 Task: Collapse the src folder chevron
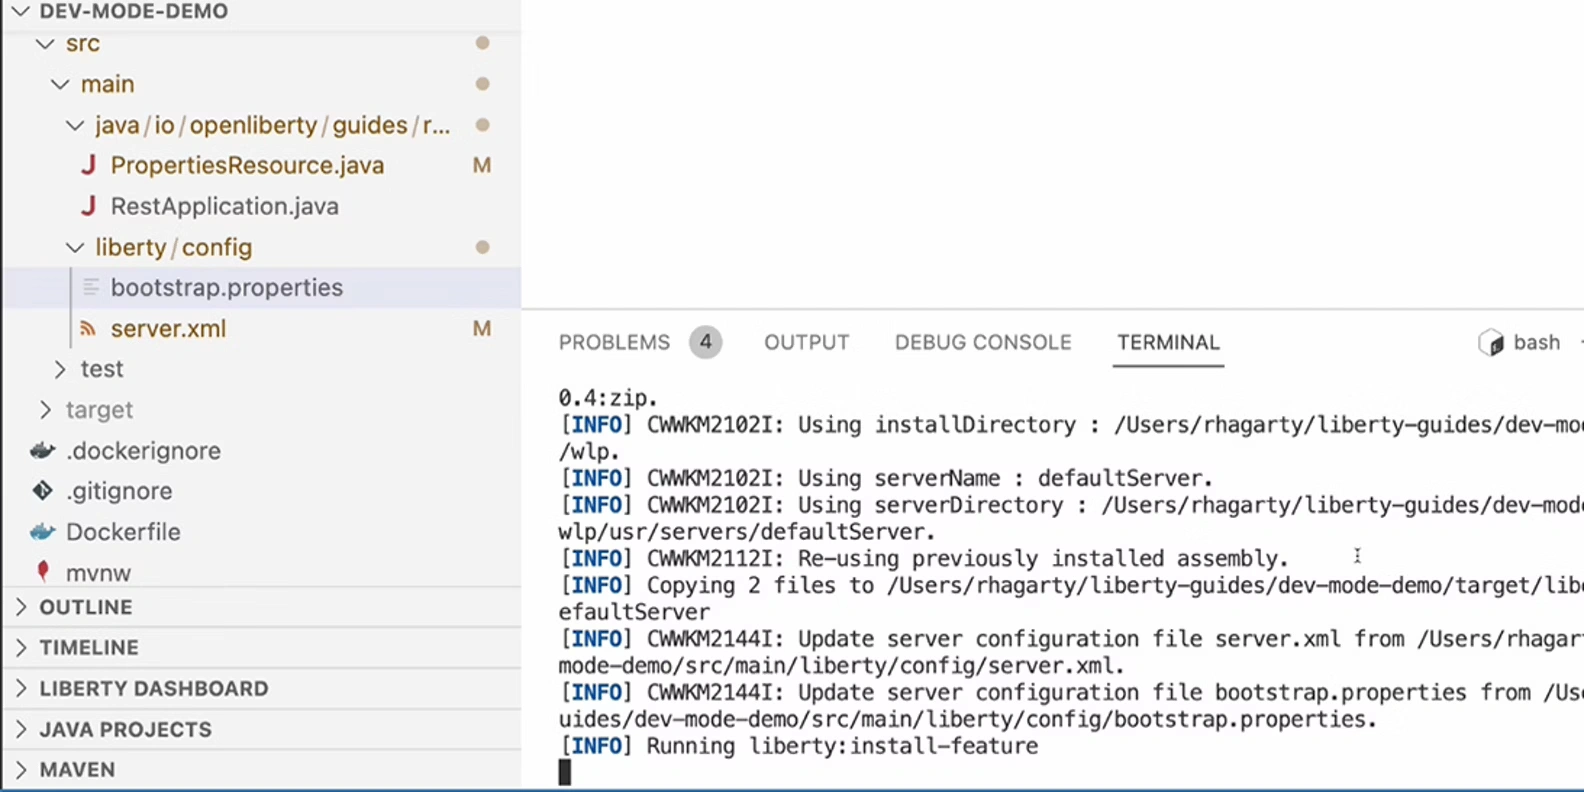tap(45, 44)
